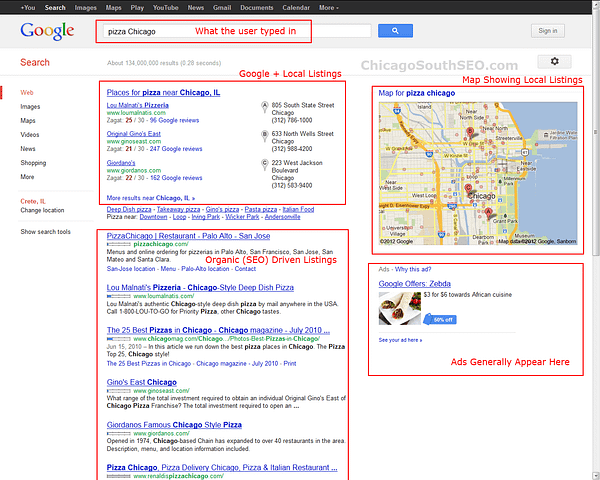600x480 pixels.
Task: Open Gino's East Chicago result
Action: click(x=142, y=382)
